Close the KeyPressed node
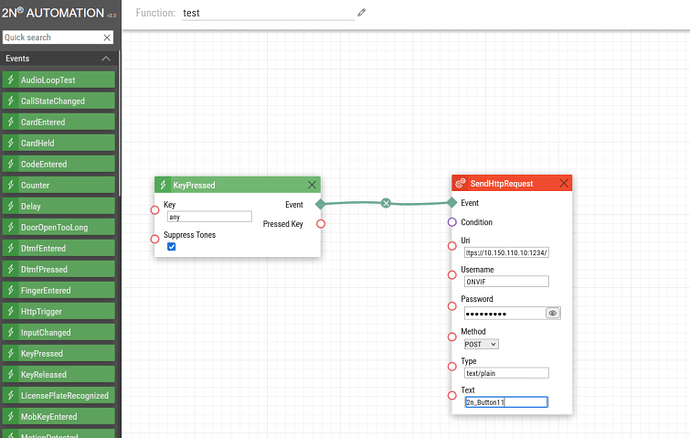 click(312, 185)
